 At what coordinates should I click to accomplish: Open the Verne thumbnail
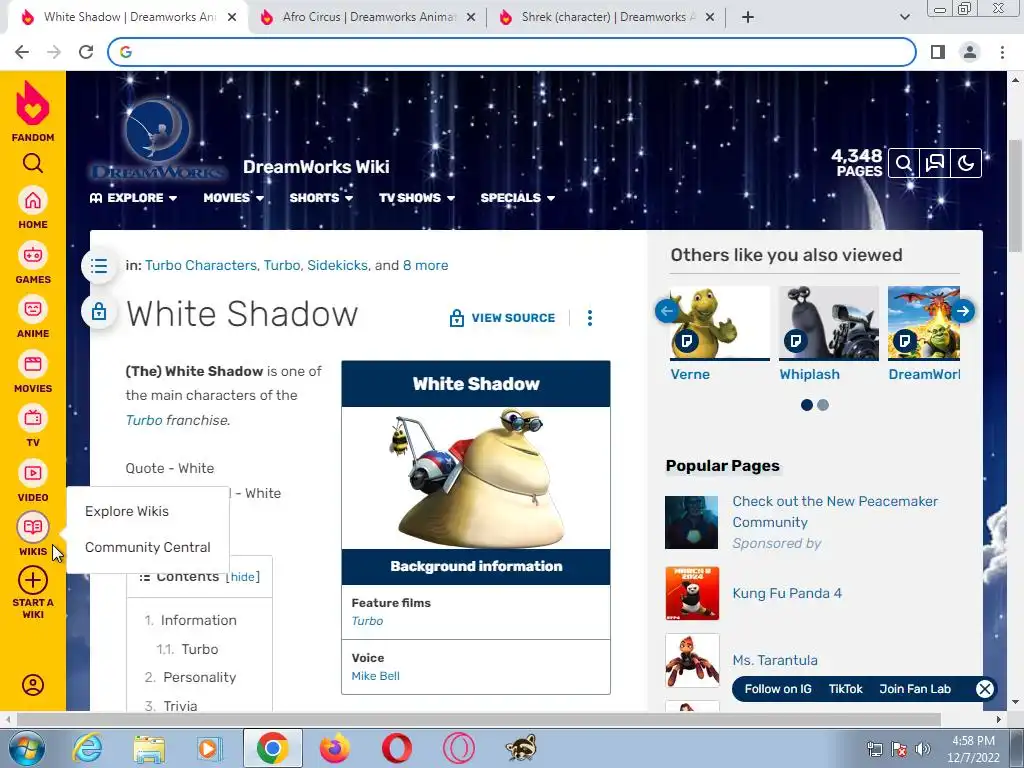[x=720, y=323]
